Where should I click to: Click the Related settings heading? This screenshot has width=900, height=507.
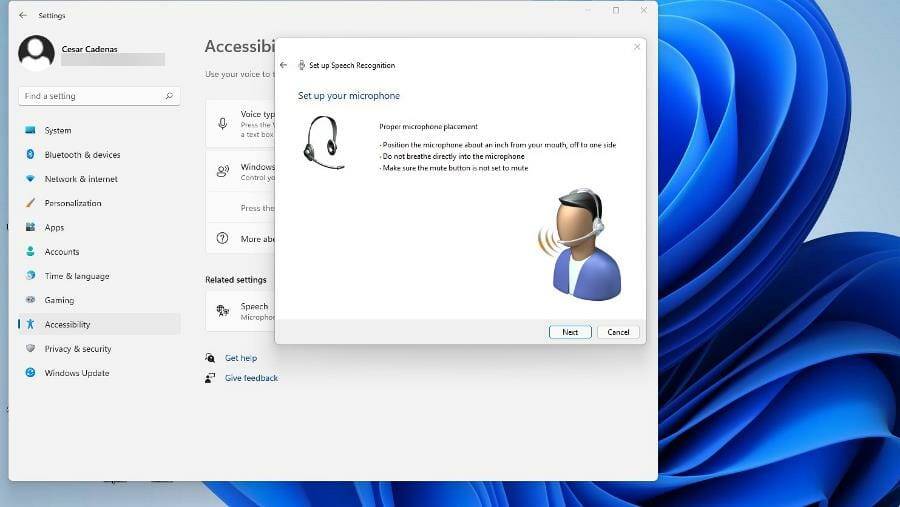click(236, 280)
